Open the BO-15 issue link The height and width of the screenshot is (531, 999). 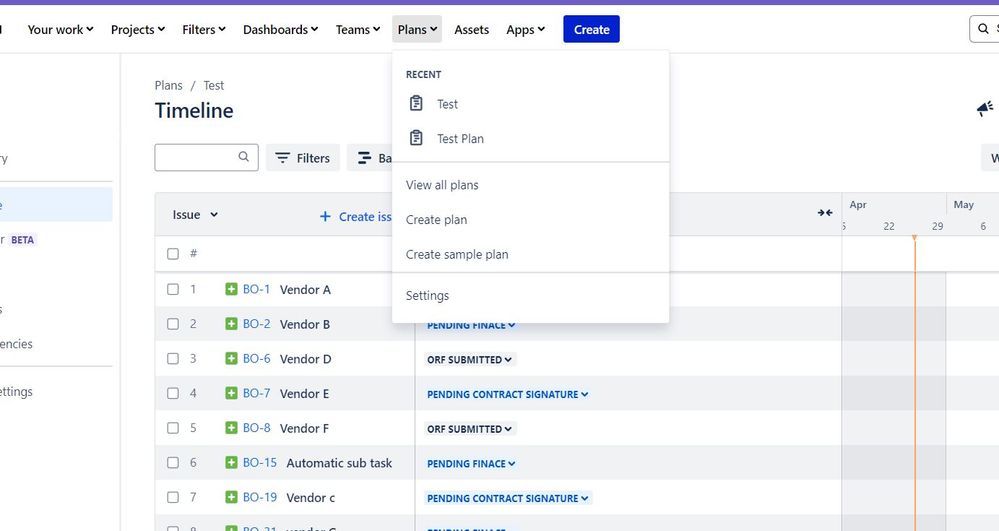(x=260, y=463)
